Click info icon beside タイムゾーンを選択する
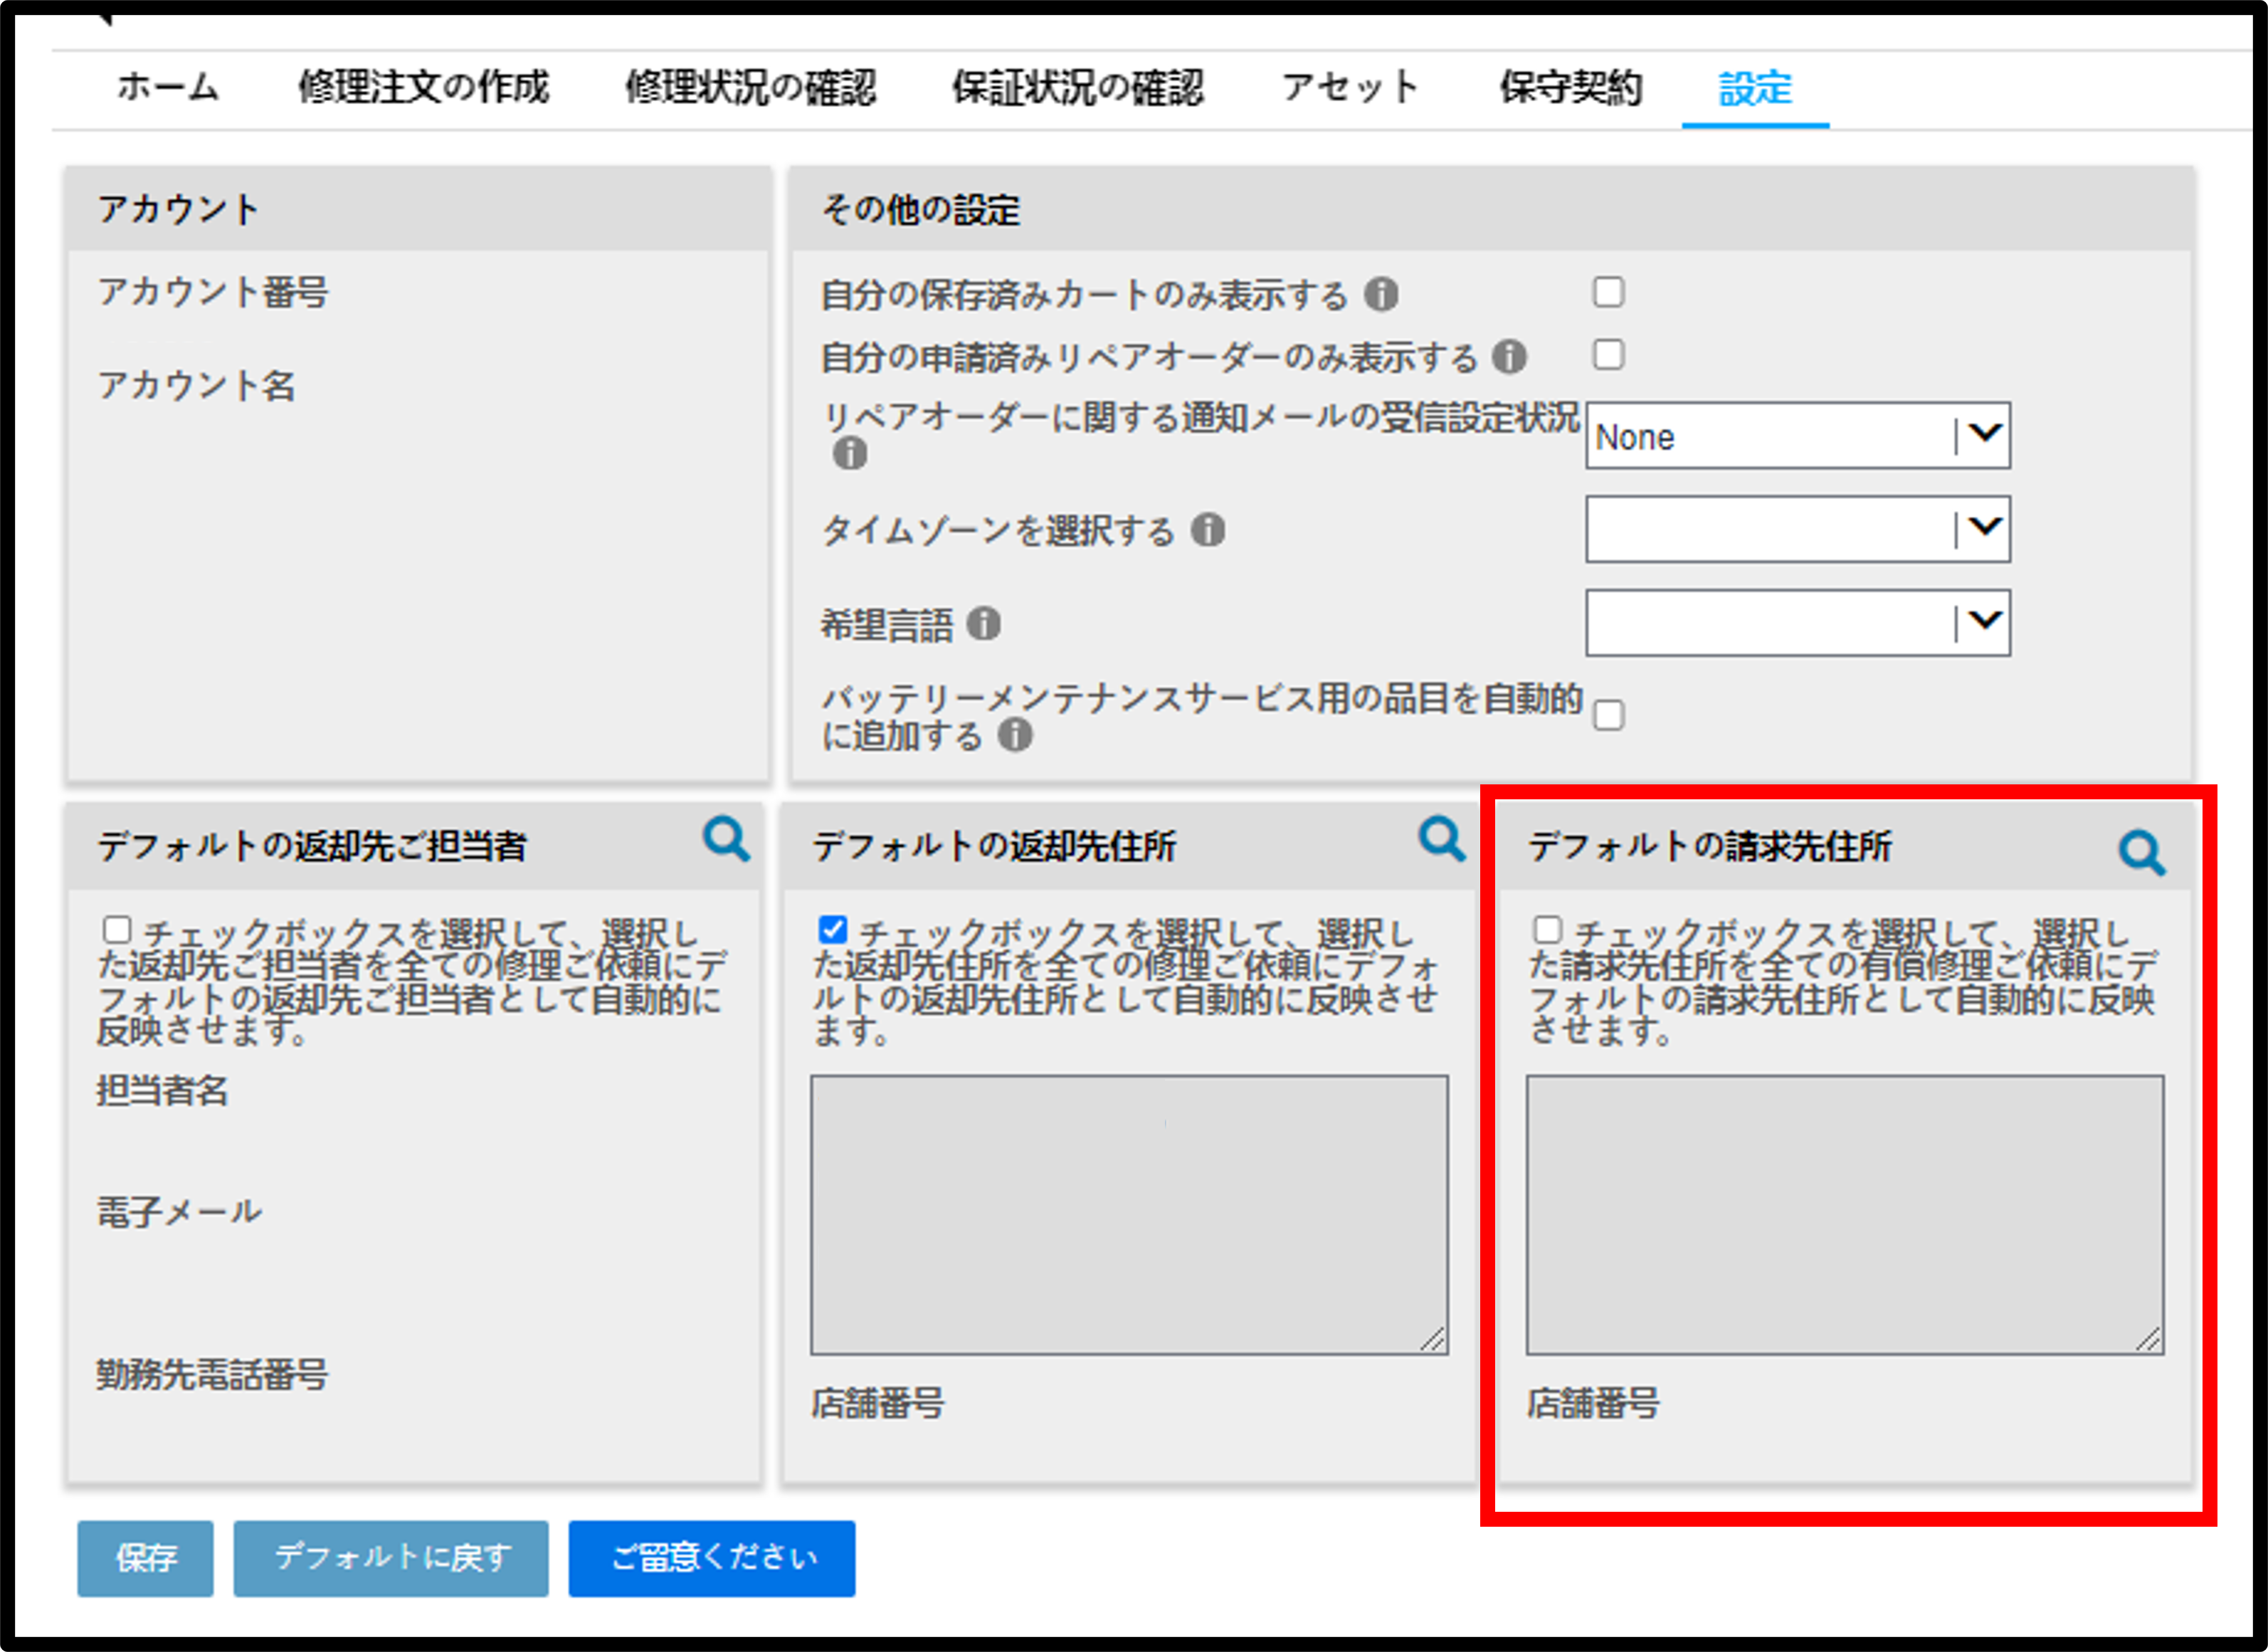This screenshot has width=2268, height=1652. tap(1208, 530)
